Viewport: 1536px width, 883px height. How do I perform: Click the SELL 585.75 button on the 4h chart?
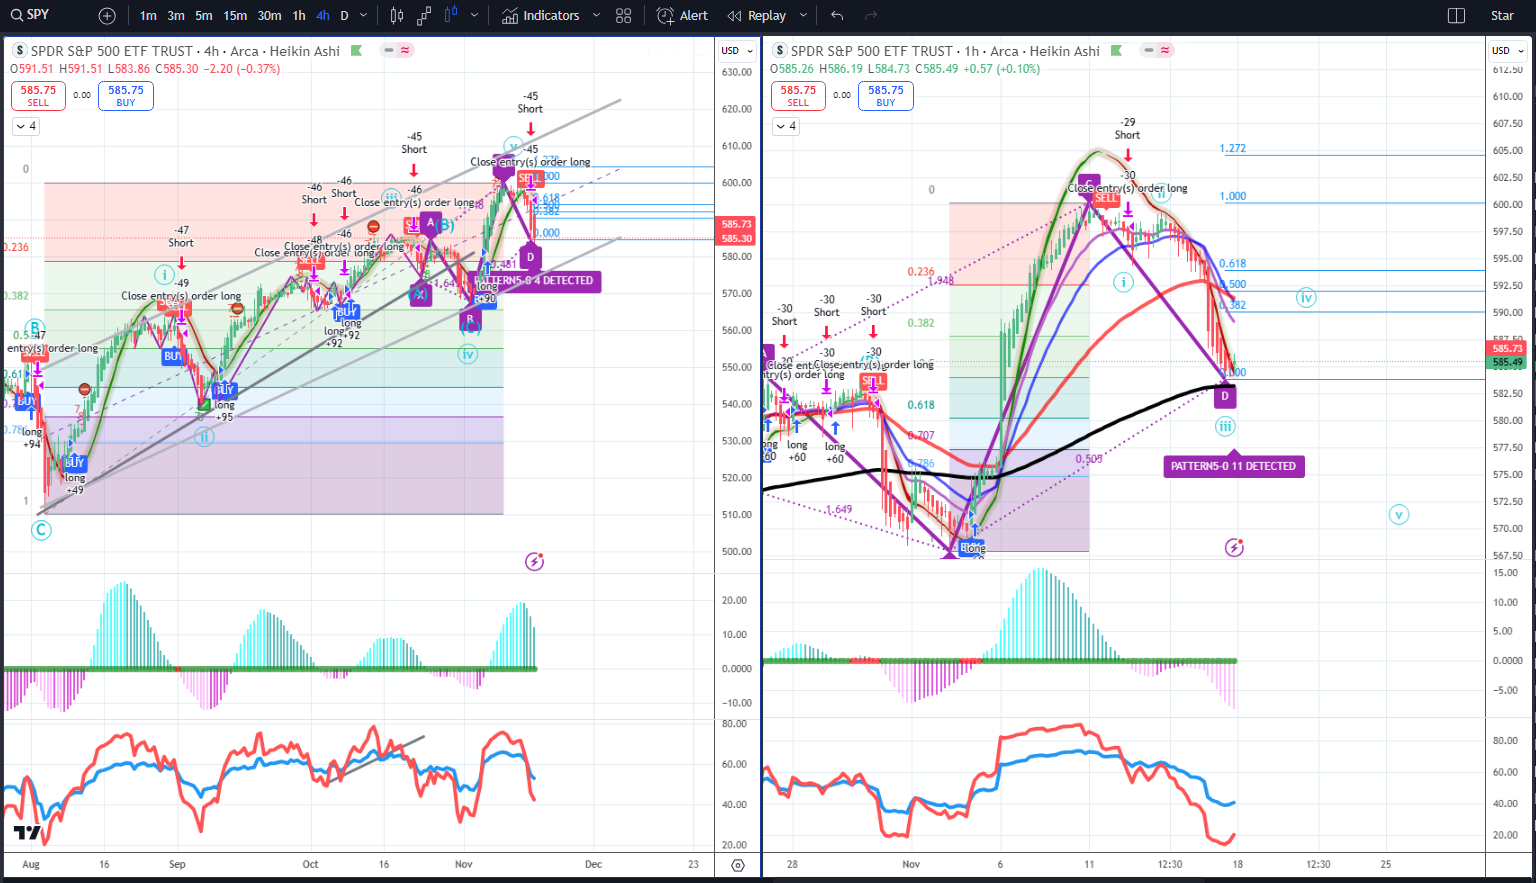click(38, 95)
